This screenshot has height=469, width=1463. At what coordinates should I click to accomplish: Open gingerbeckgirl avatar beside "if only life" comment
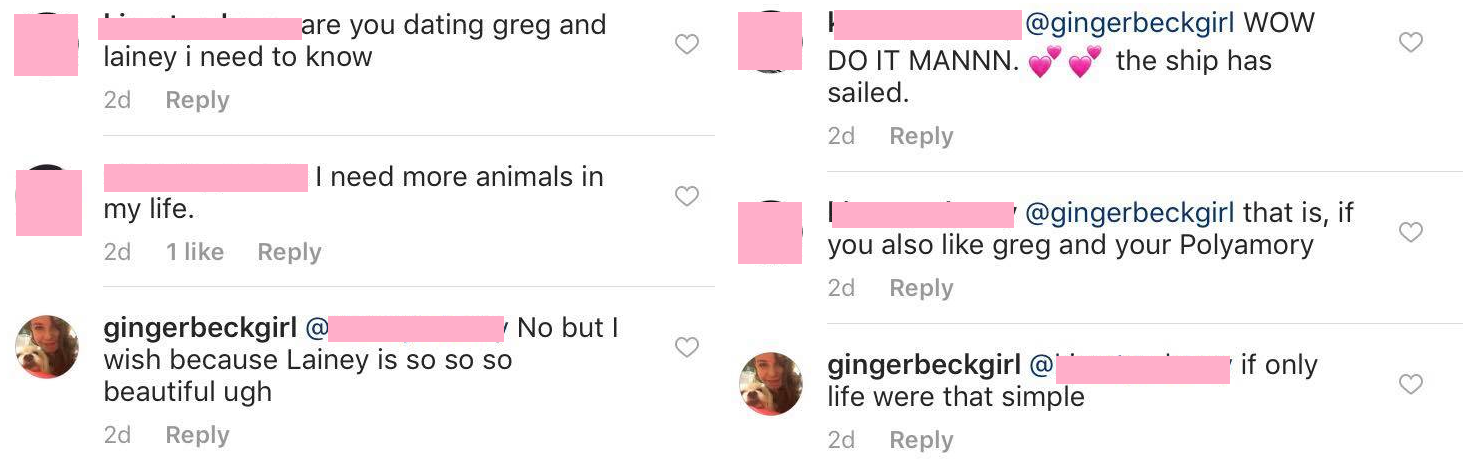770,383
